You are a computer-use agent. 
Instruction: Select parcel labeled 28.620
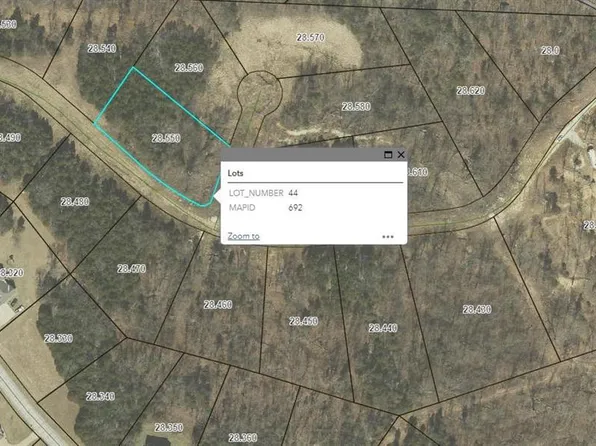tap(471, 90)
